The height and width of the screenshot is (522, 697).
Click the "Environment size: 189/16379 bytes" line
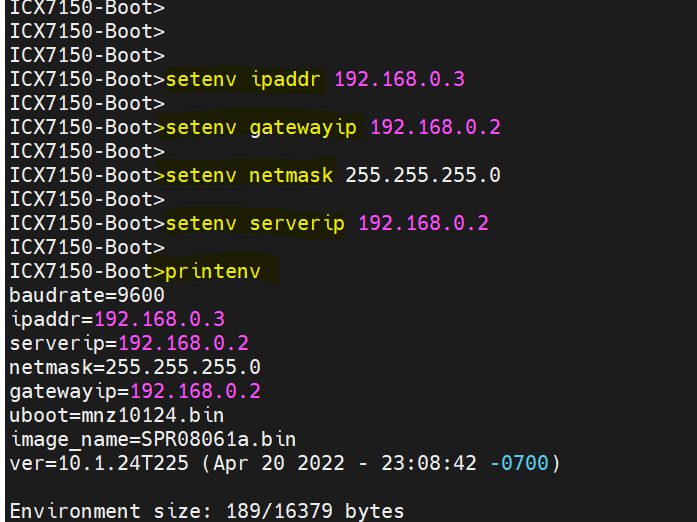click(x=207, y=511)
